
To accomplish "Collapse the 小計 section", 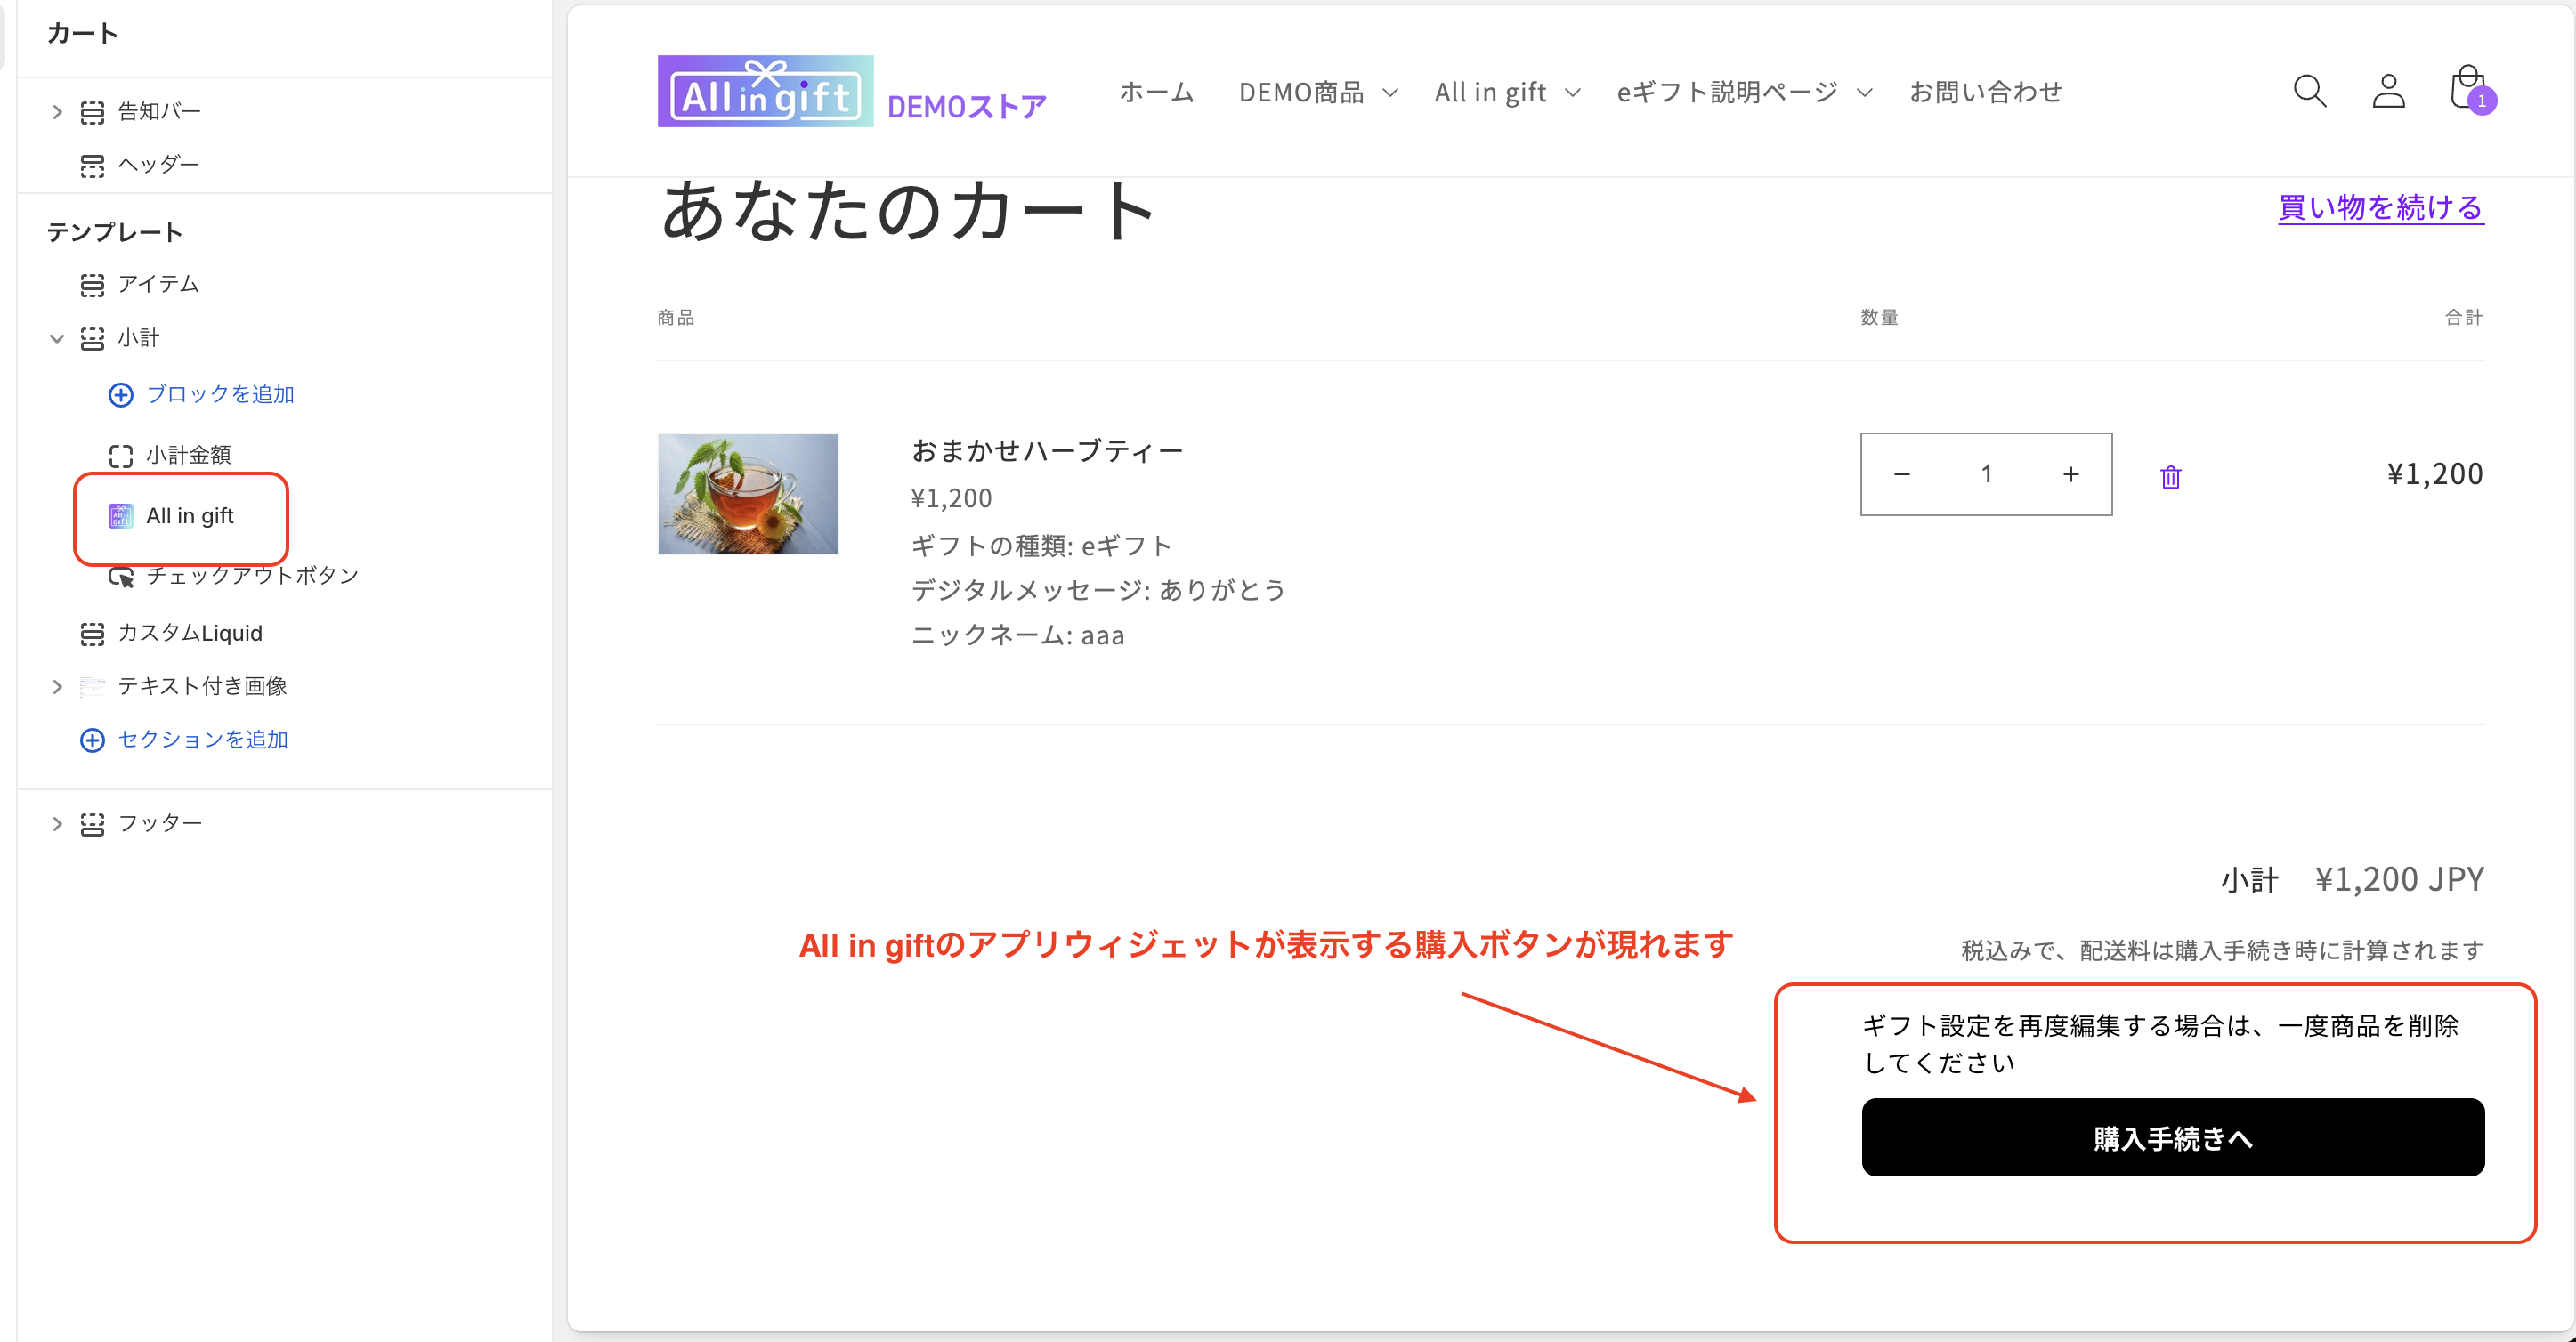I will click(x=57, y=338).
